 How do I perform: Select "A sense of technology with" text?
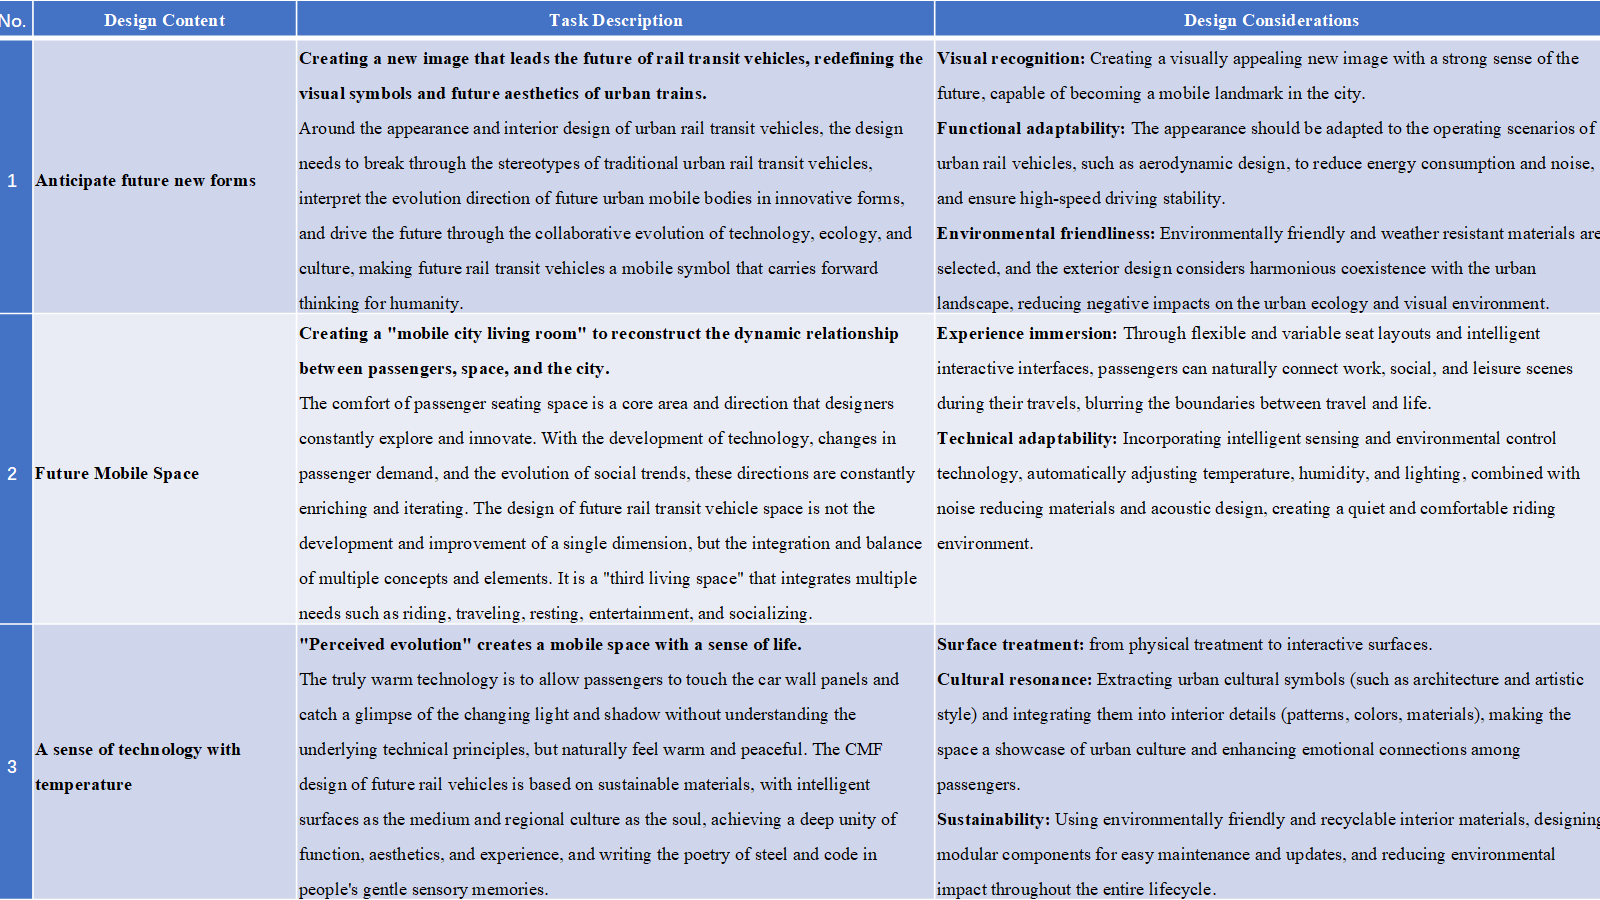[138, 750]
